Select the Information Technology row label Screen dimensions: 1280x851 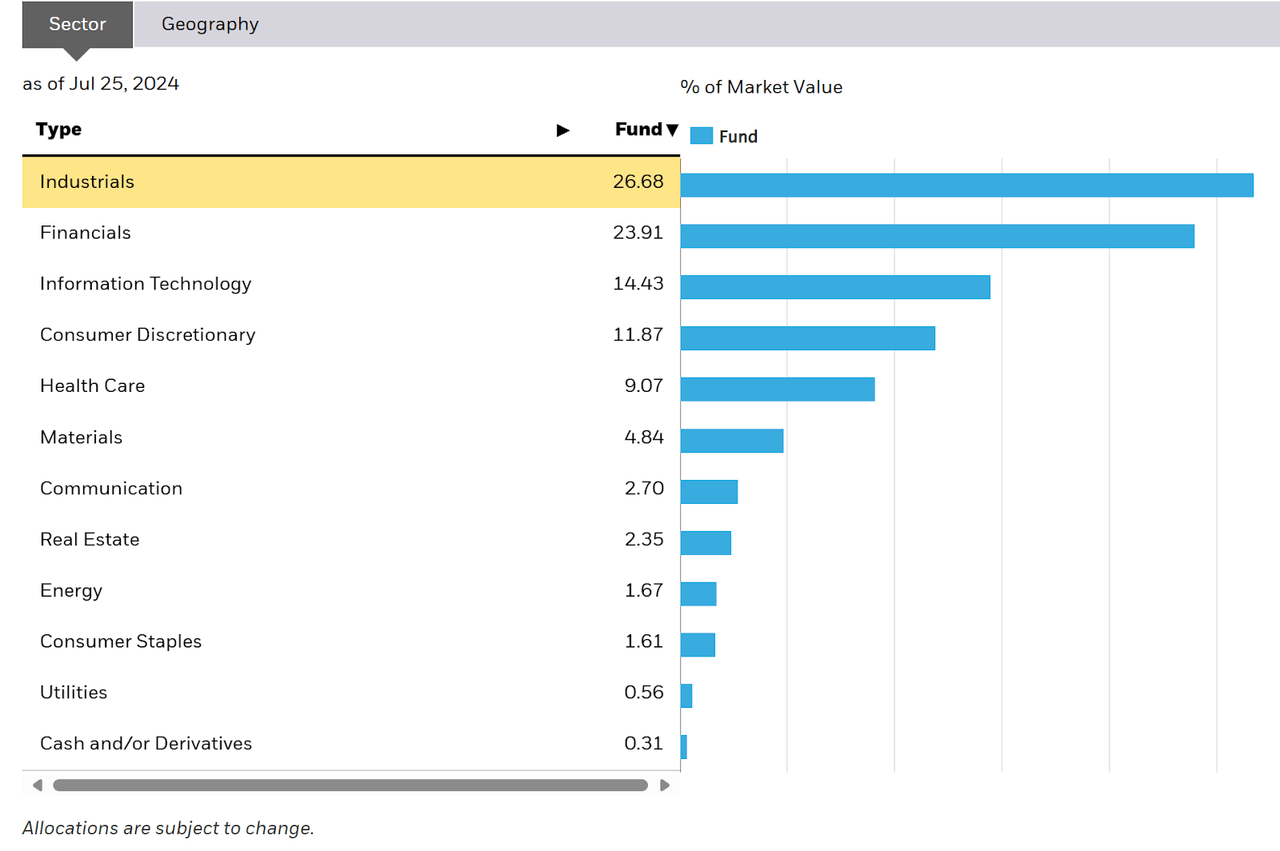[x=146, y=284]
